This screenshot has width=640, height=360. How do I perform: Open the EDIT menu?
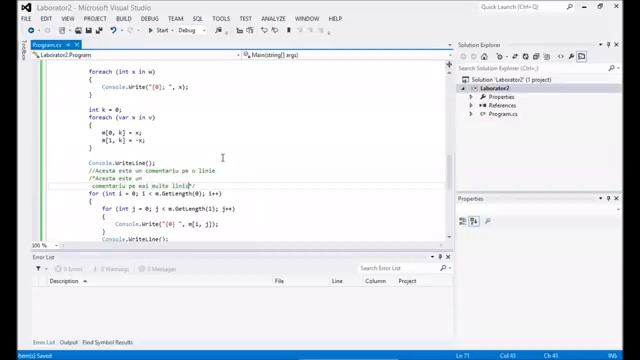pyautogui.click(x=46, y=19)
